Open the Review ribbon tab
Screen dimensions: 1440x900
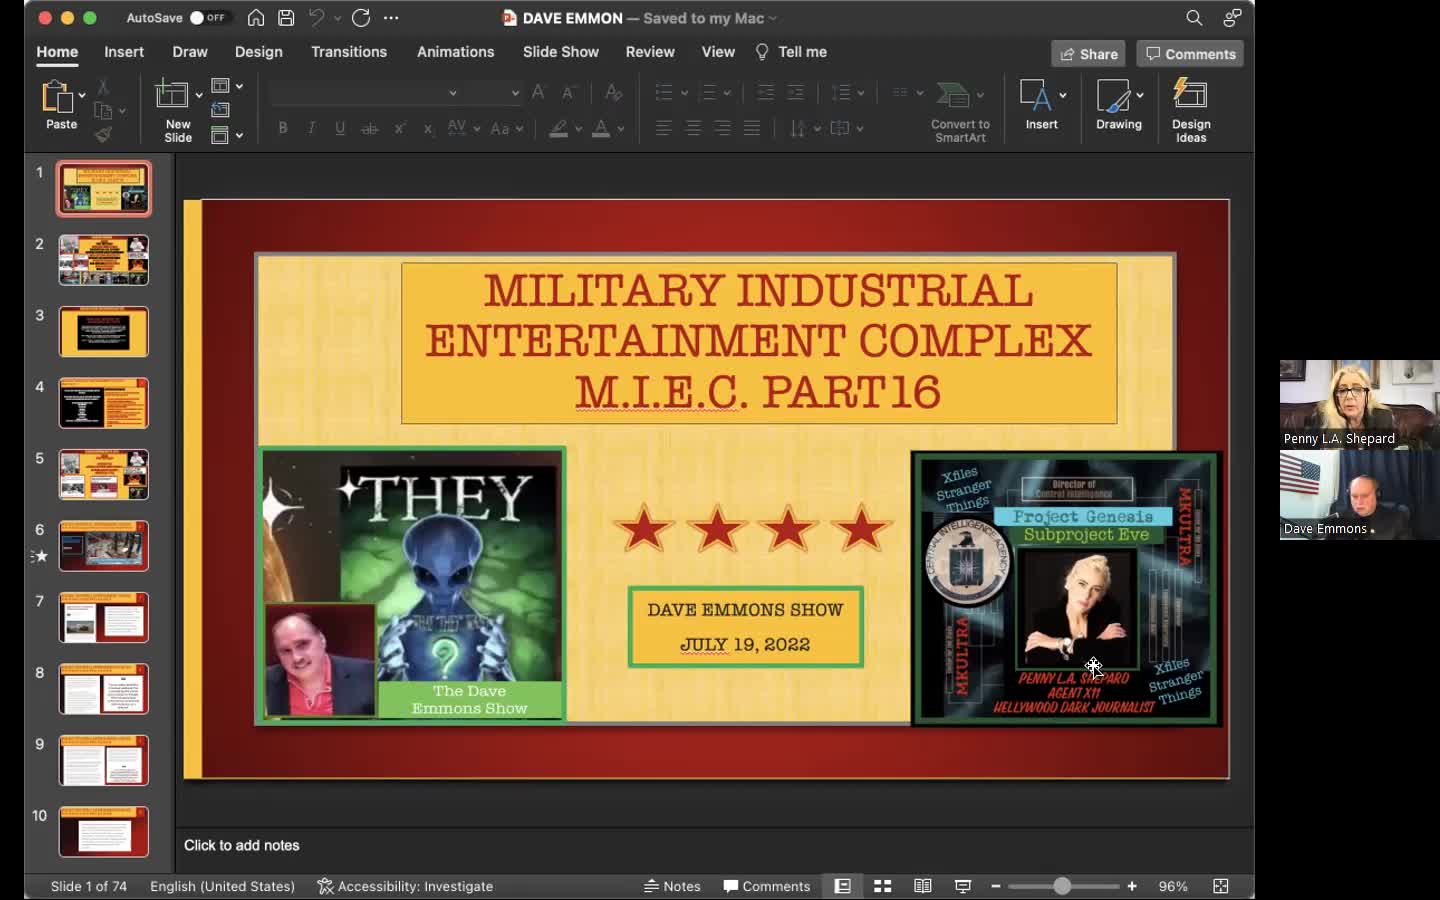coord(650,52)
